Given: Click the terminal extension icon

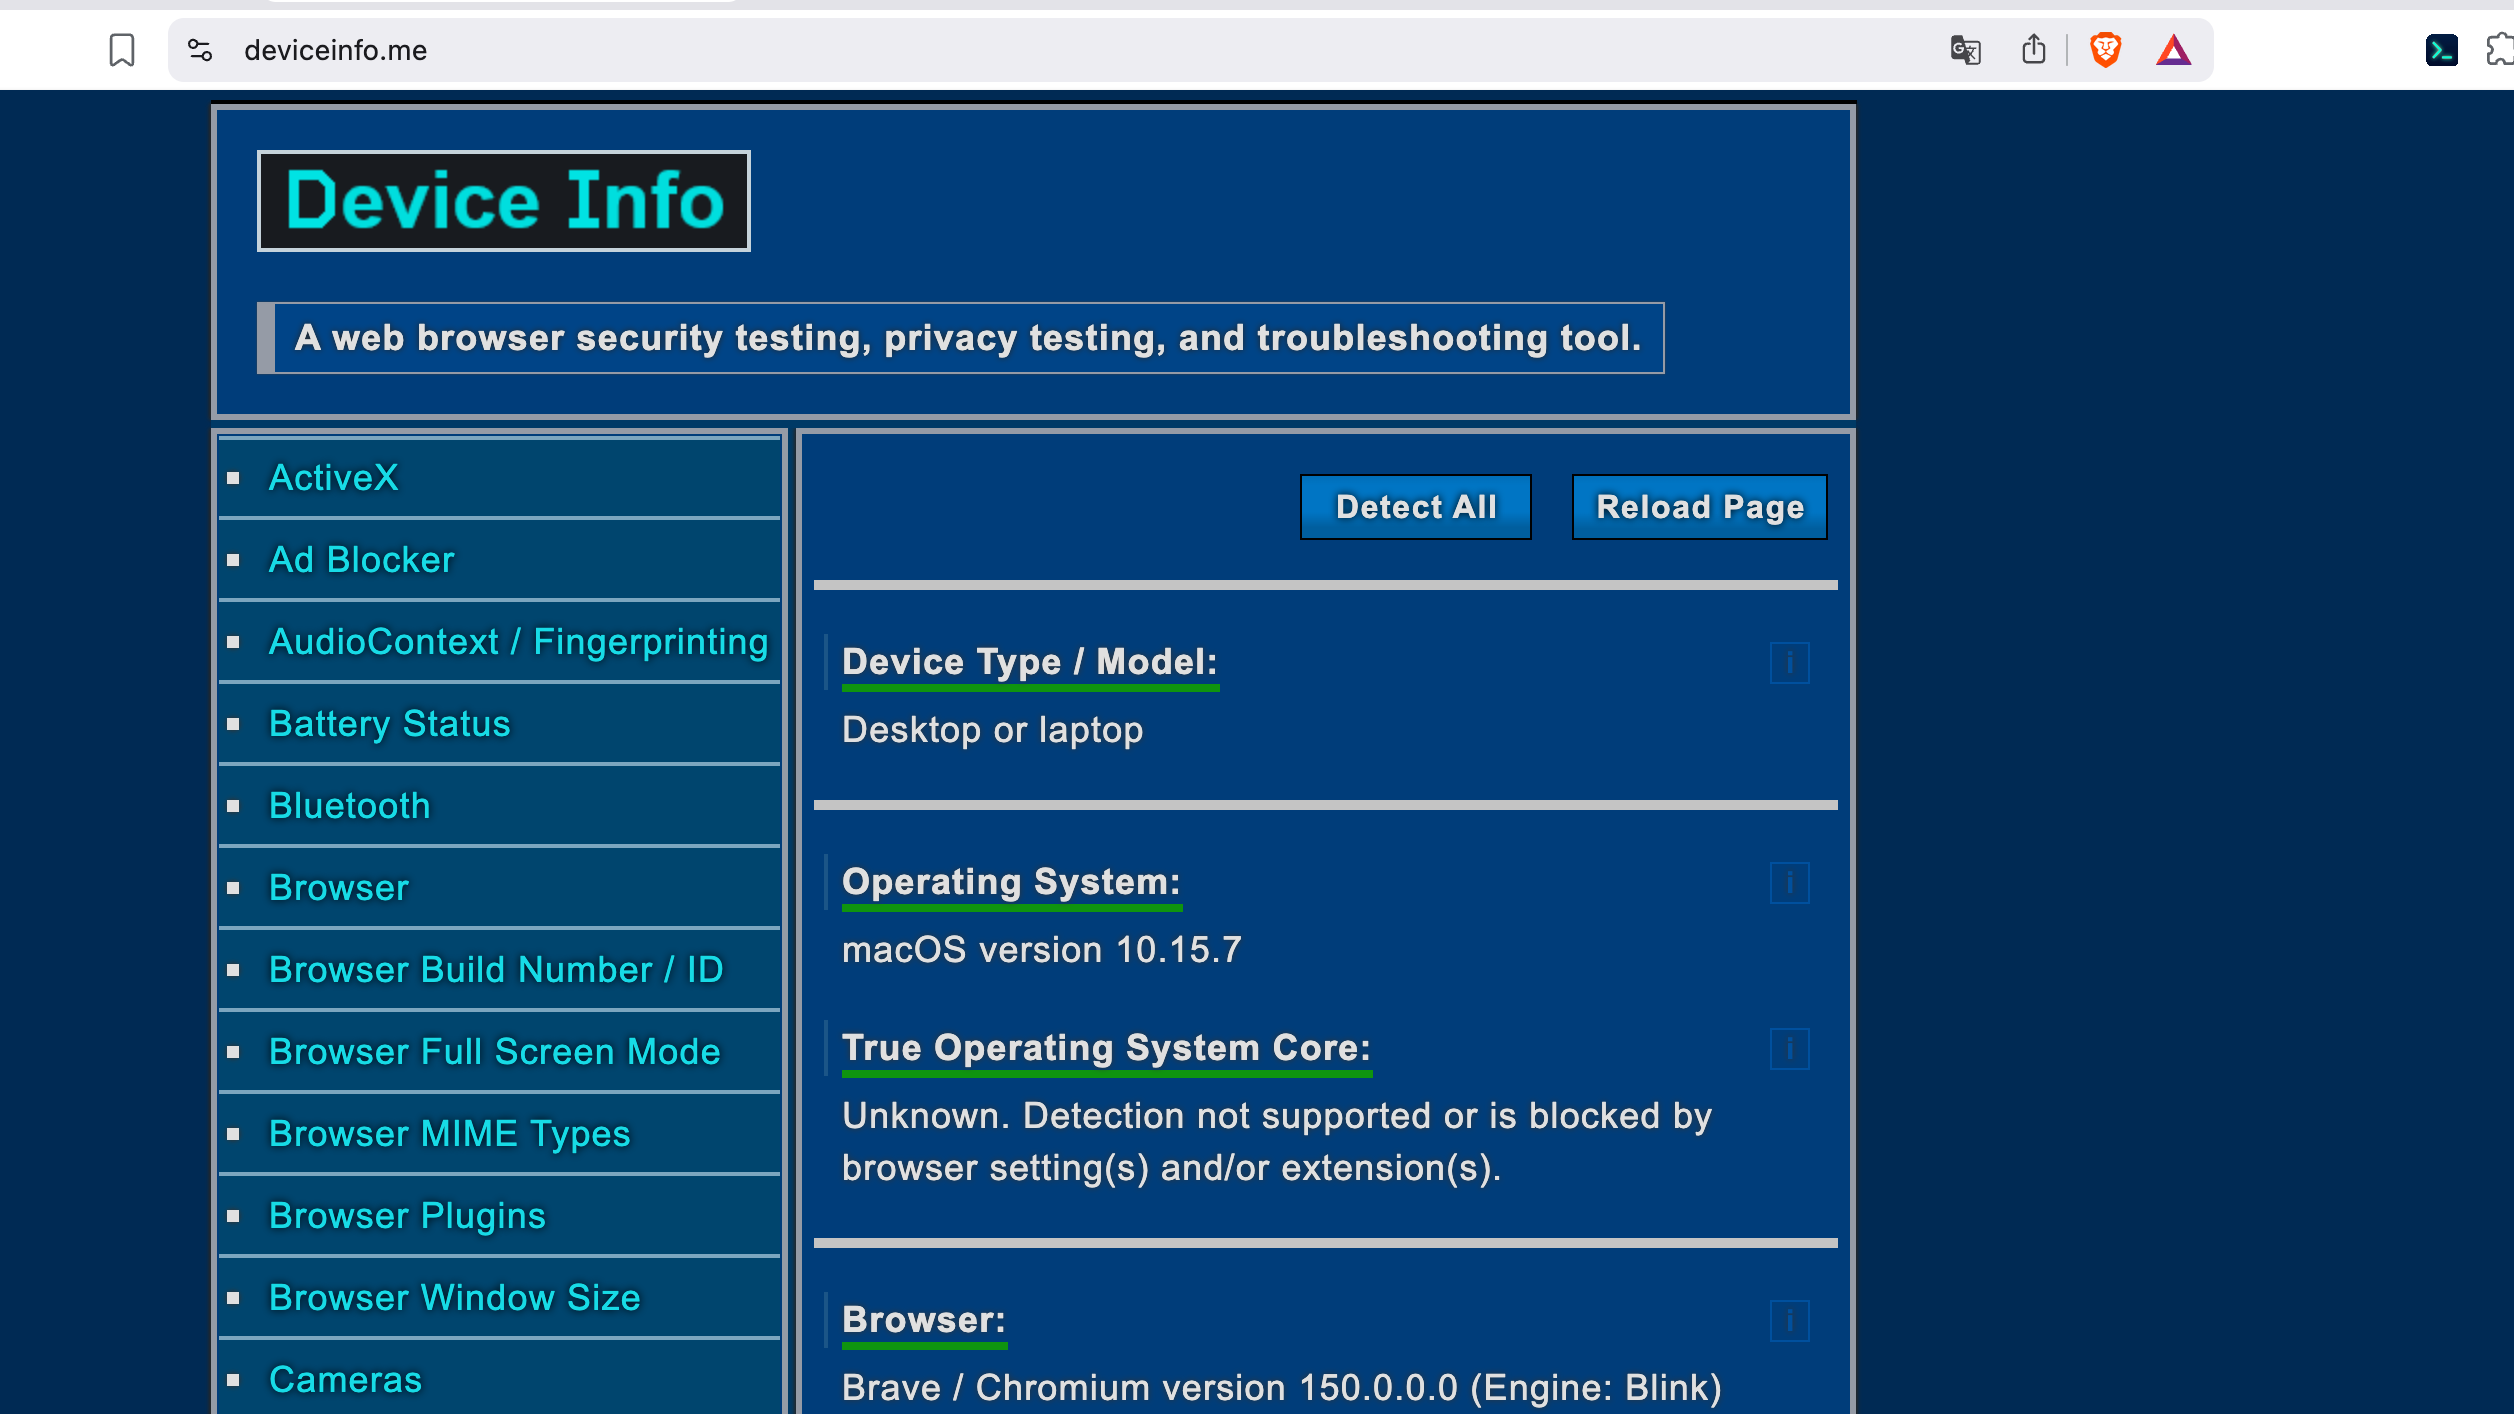Looking at the screenshot, I should 2441,50.
